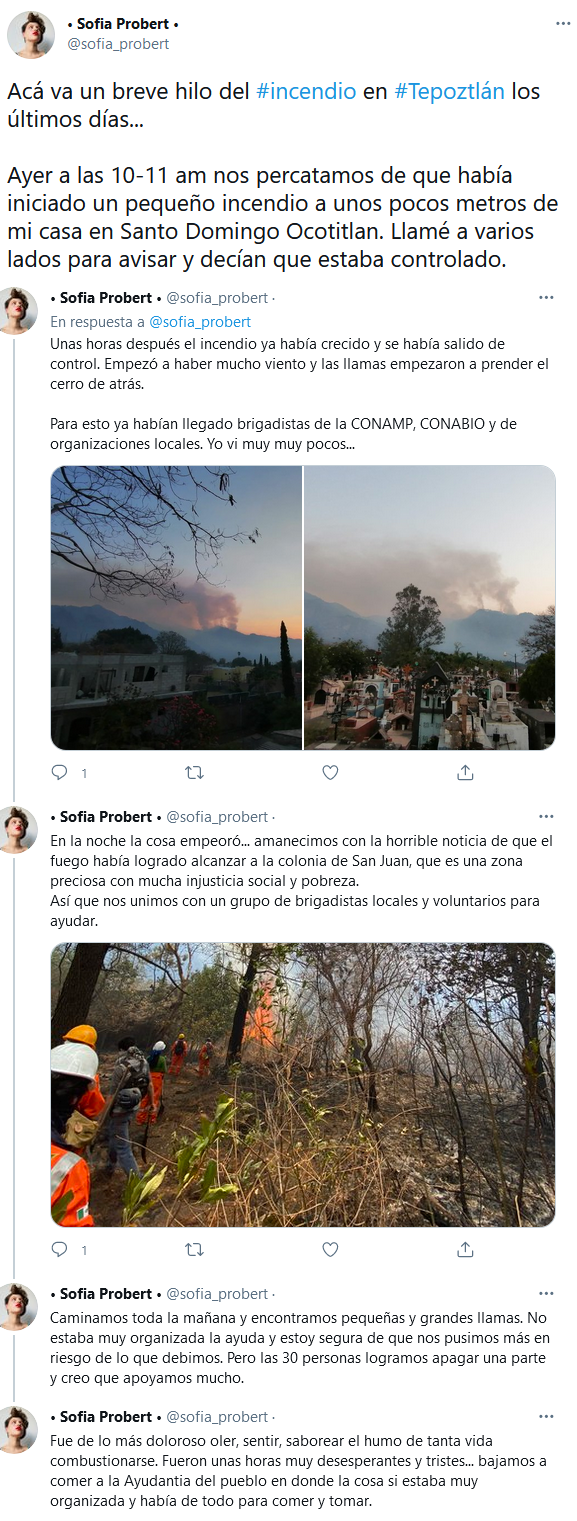This screenshot has width=577, height=1521.
Task: Open left photo of smoke over mountains
Action: coord(176,607)
